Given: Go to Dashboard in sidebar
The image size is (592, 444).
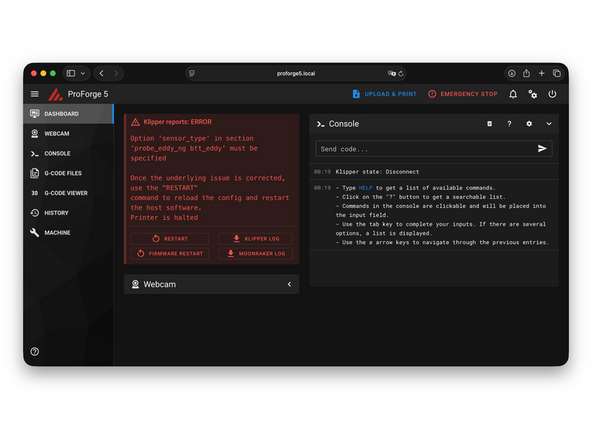Looking at the screenshot, I should (68, 114).
